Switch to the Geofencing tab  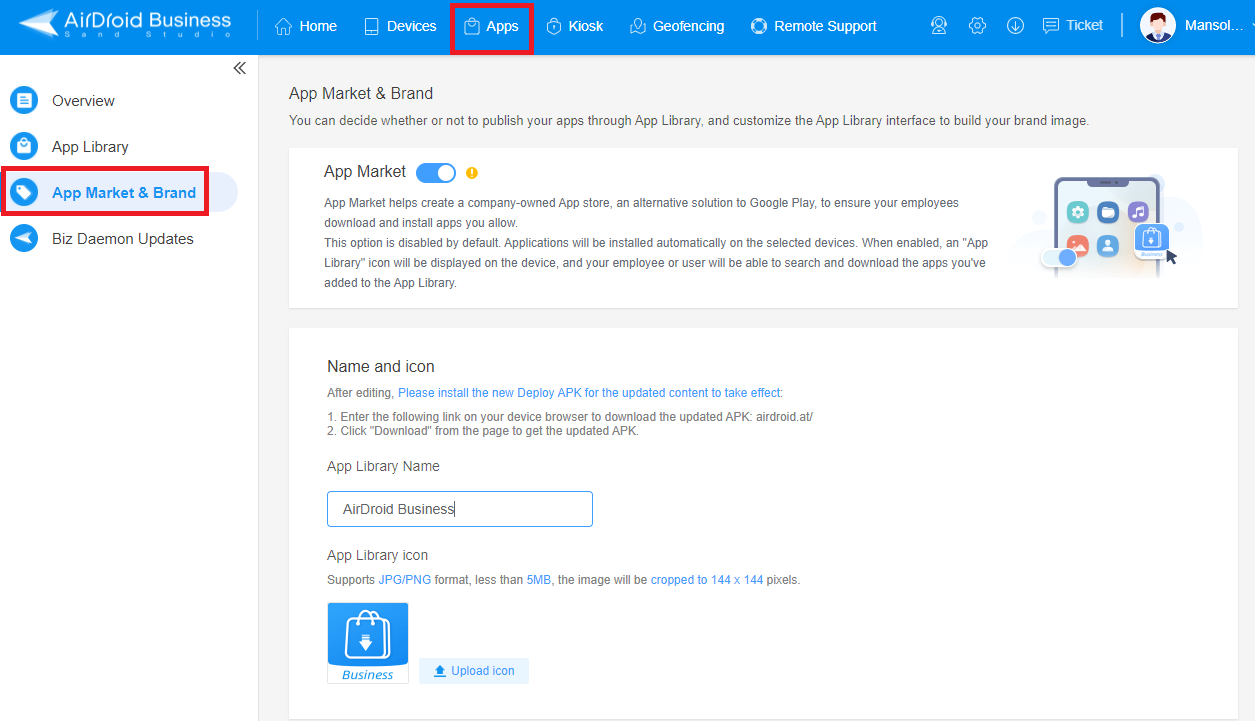(x=677, y=26)
